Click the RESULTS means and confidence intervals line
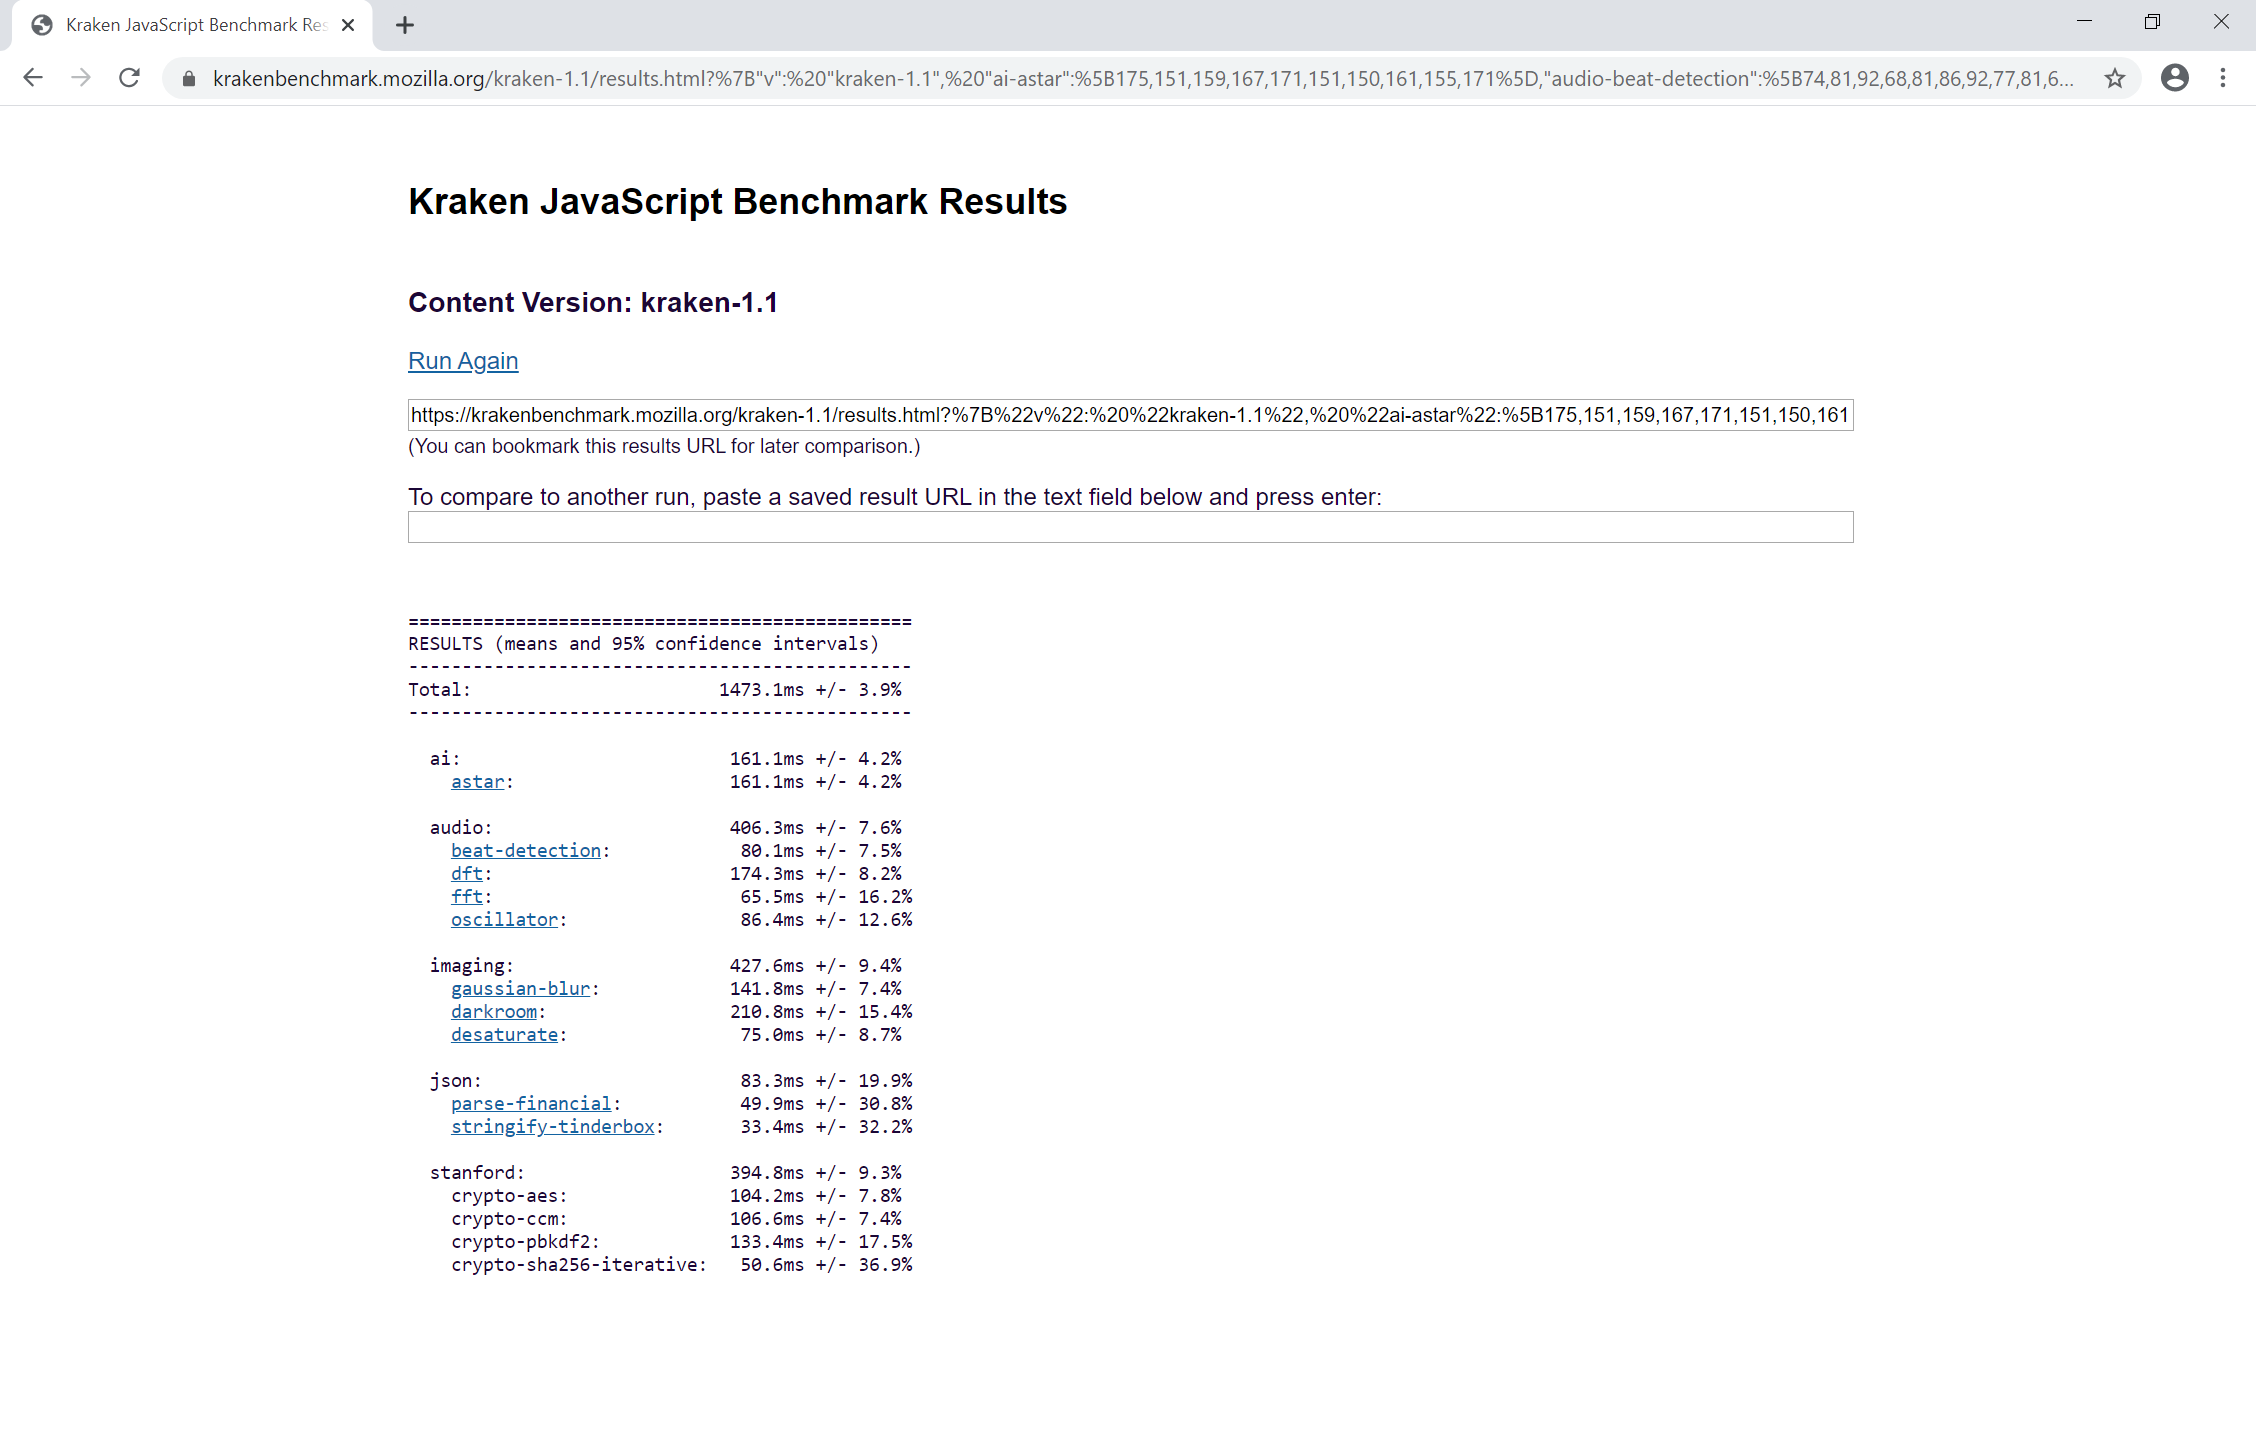Image resolution: width=2256 pixels, height=1444 pixels. (644, 644)
